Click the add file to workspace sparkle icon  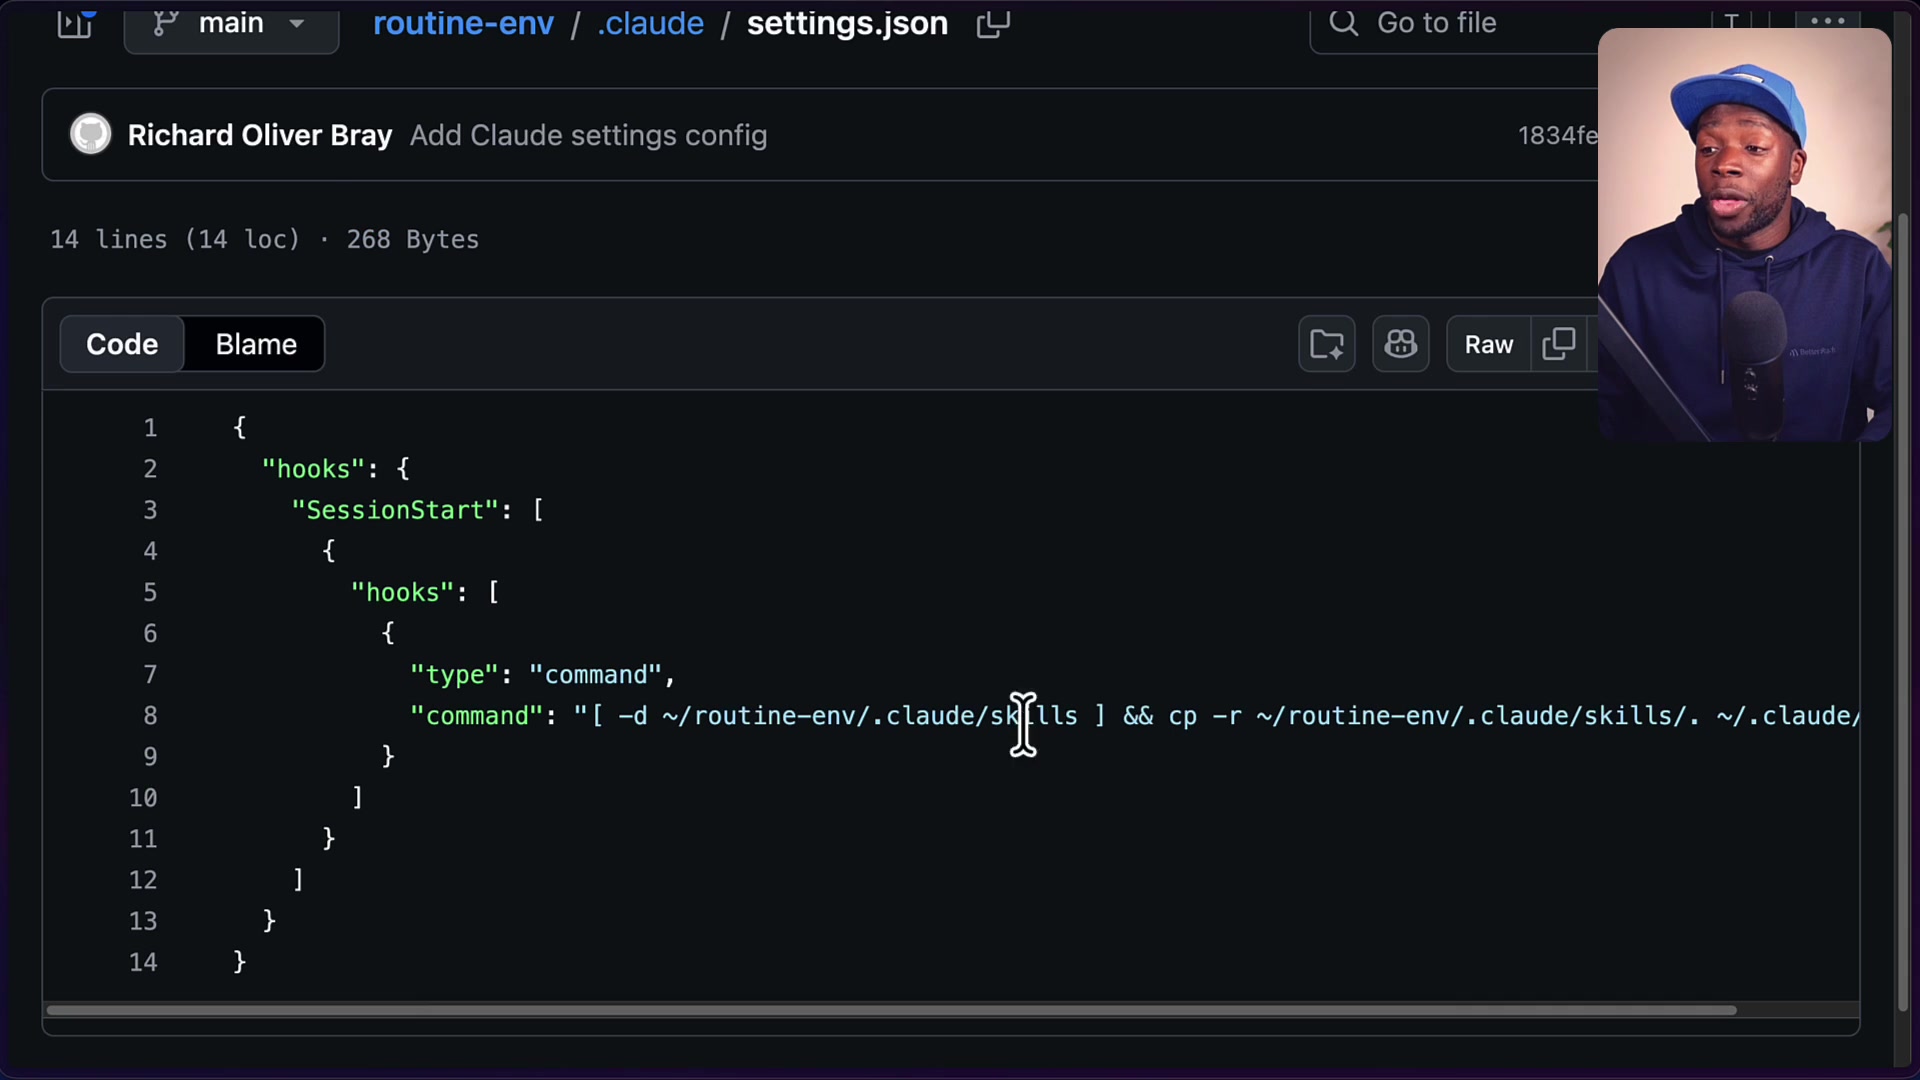[x=1326, y=343]
